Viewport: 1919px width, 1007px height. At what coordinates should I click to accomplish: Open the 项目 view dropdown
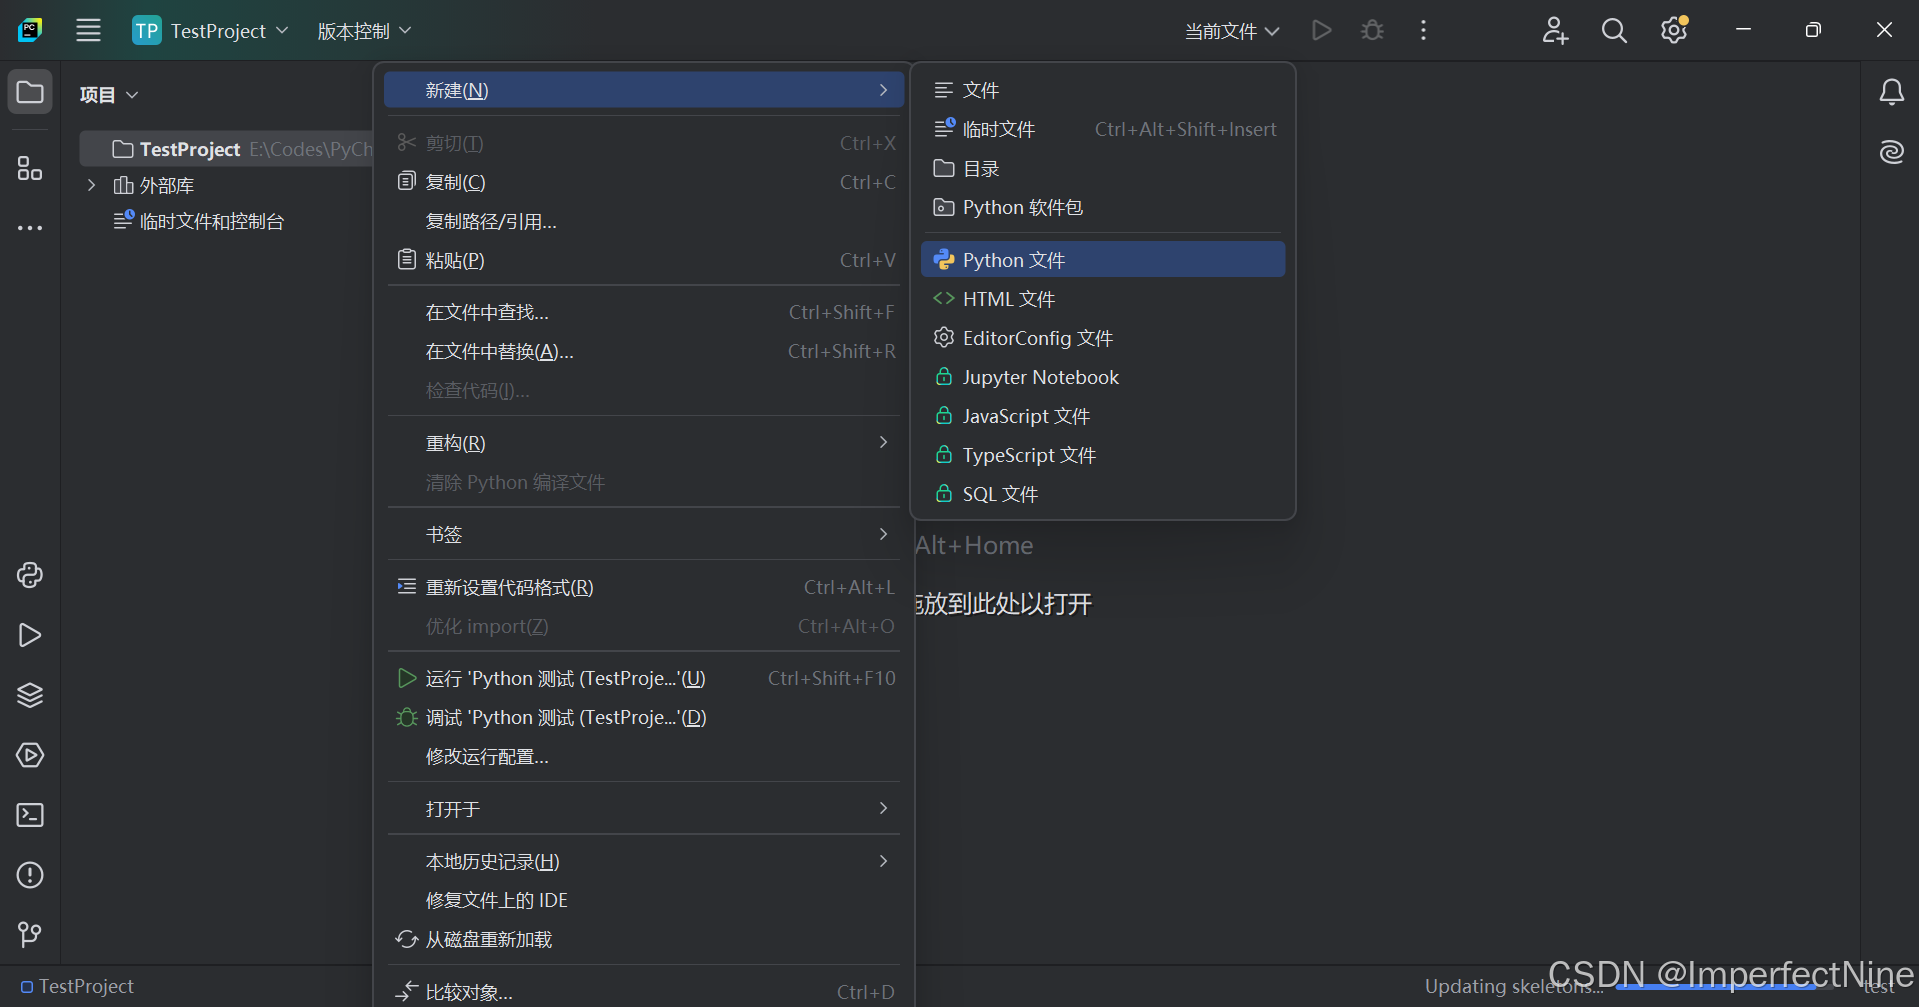[x=109, y=94]
